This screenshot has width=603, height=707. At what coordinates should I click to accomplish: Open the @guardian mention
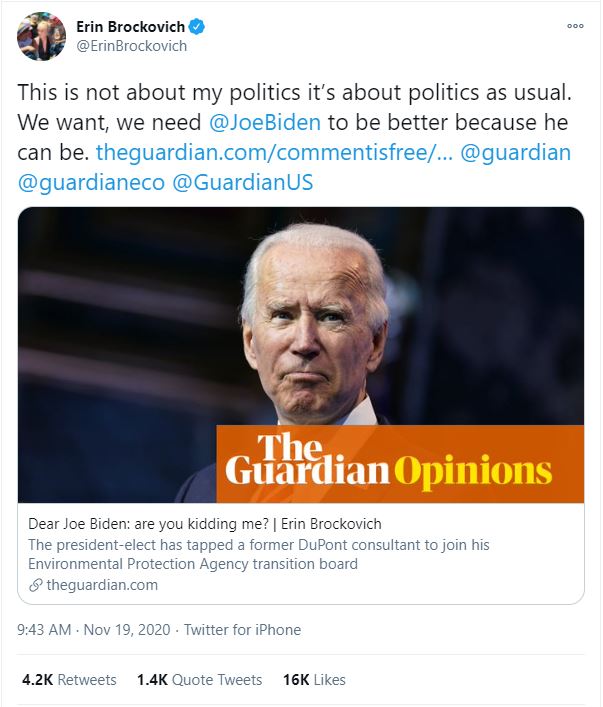[514, 153]
